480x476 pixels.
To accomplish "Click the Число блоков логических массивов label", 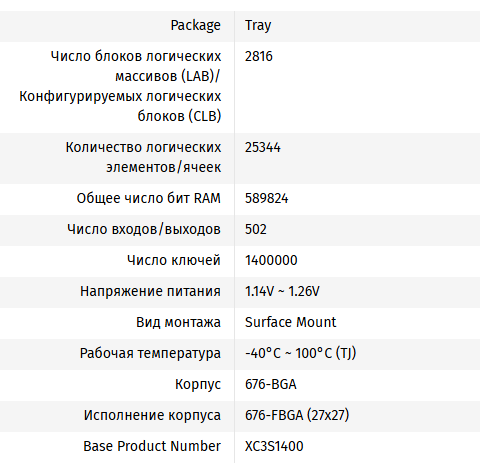I will tap(120, 86).
